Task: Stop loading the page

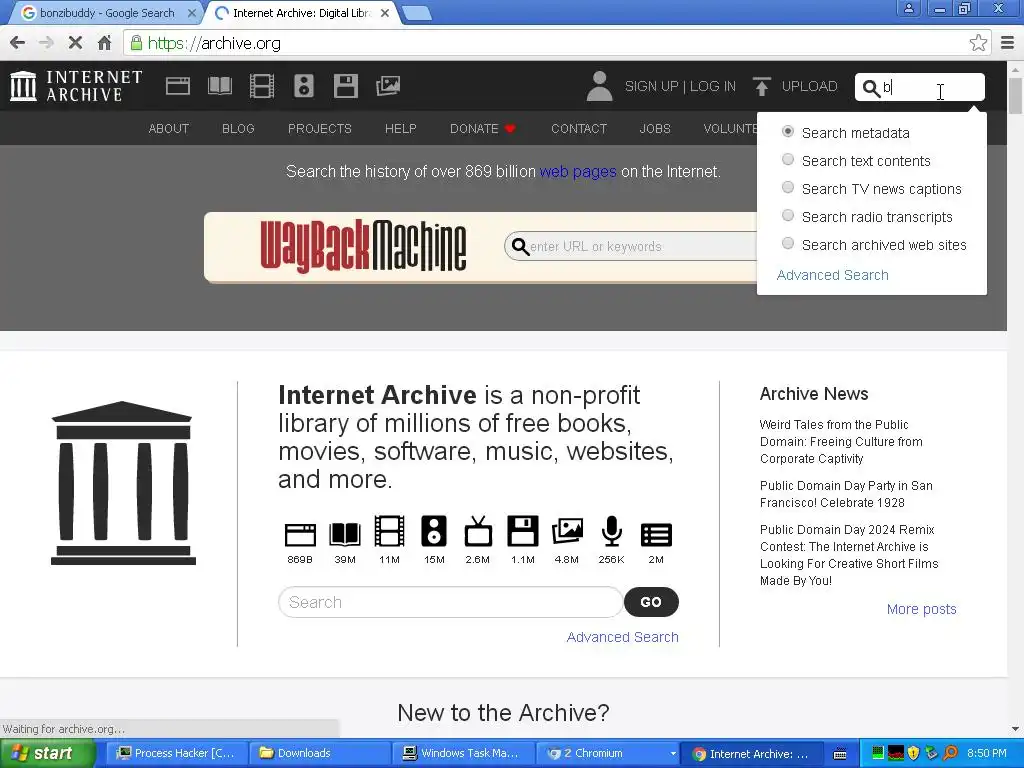Action: point(75,43)
